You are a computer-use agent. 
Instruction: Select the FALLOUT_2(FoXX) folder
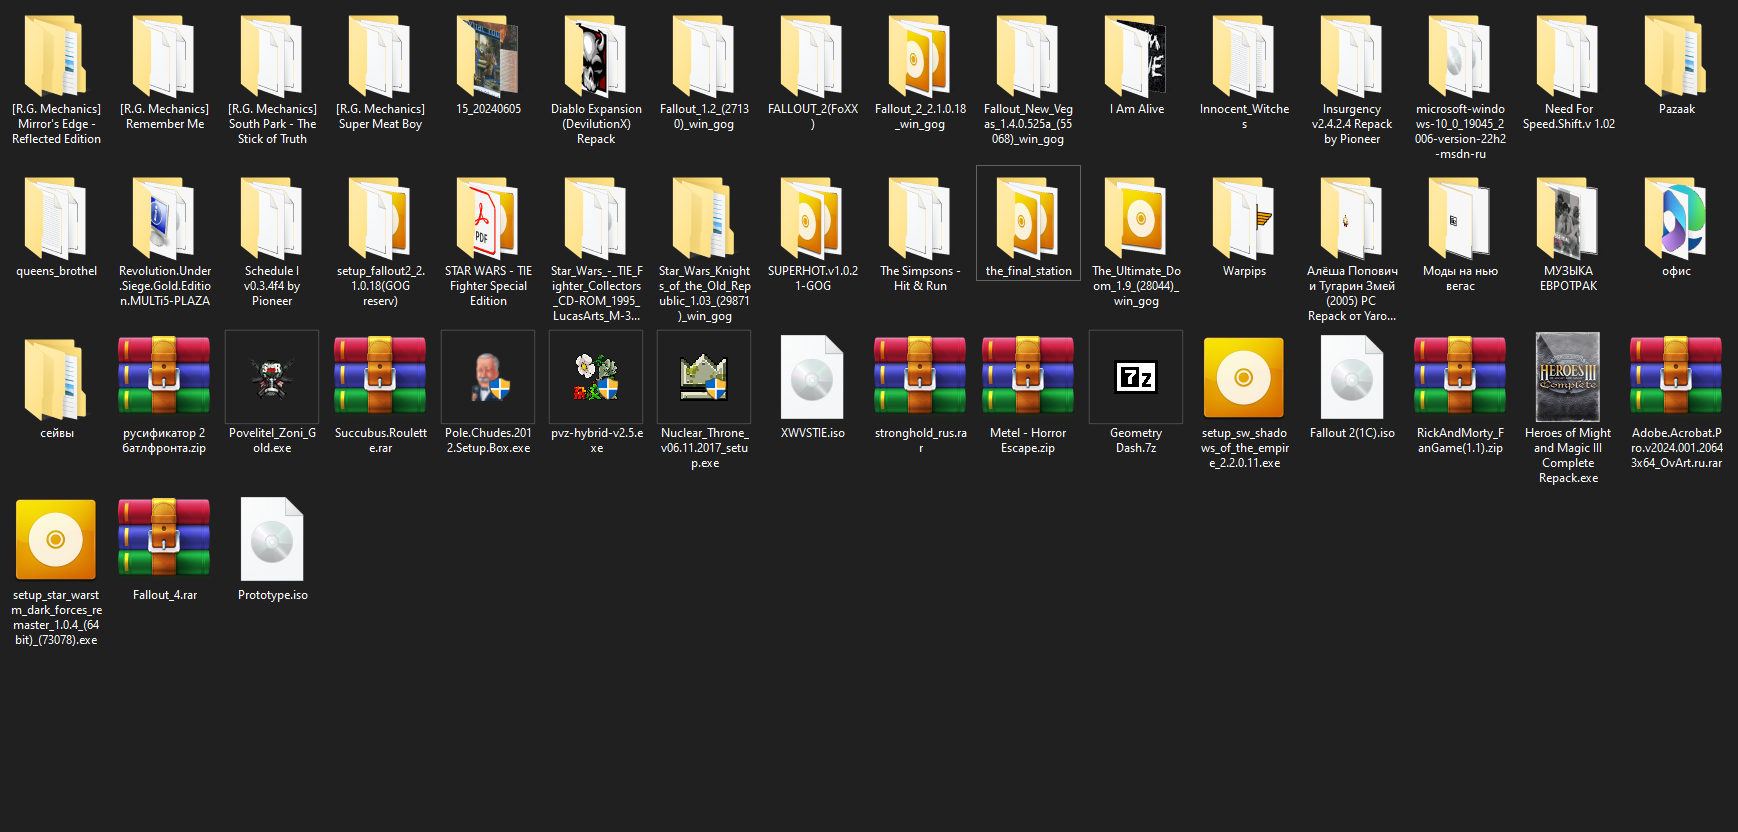click(x=812, y=73)
